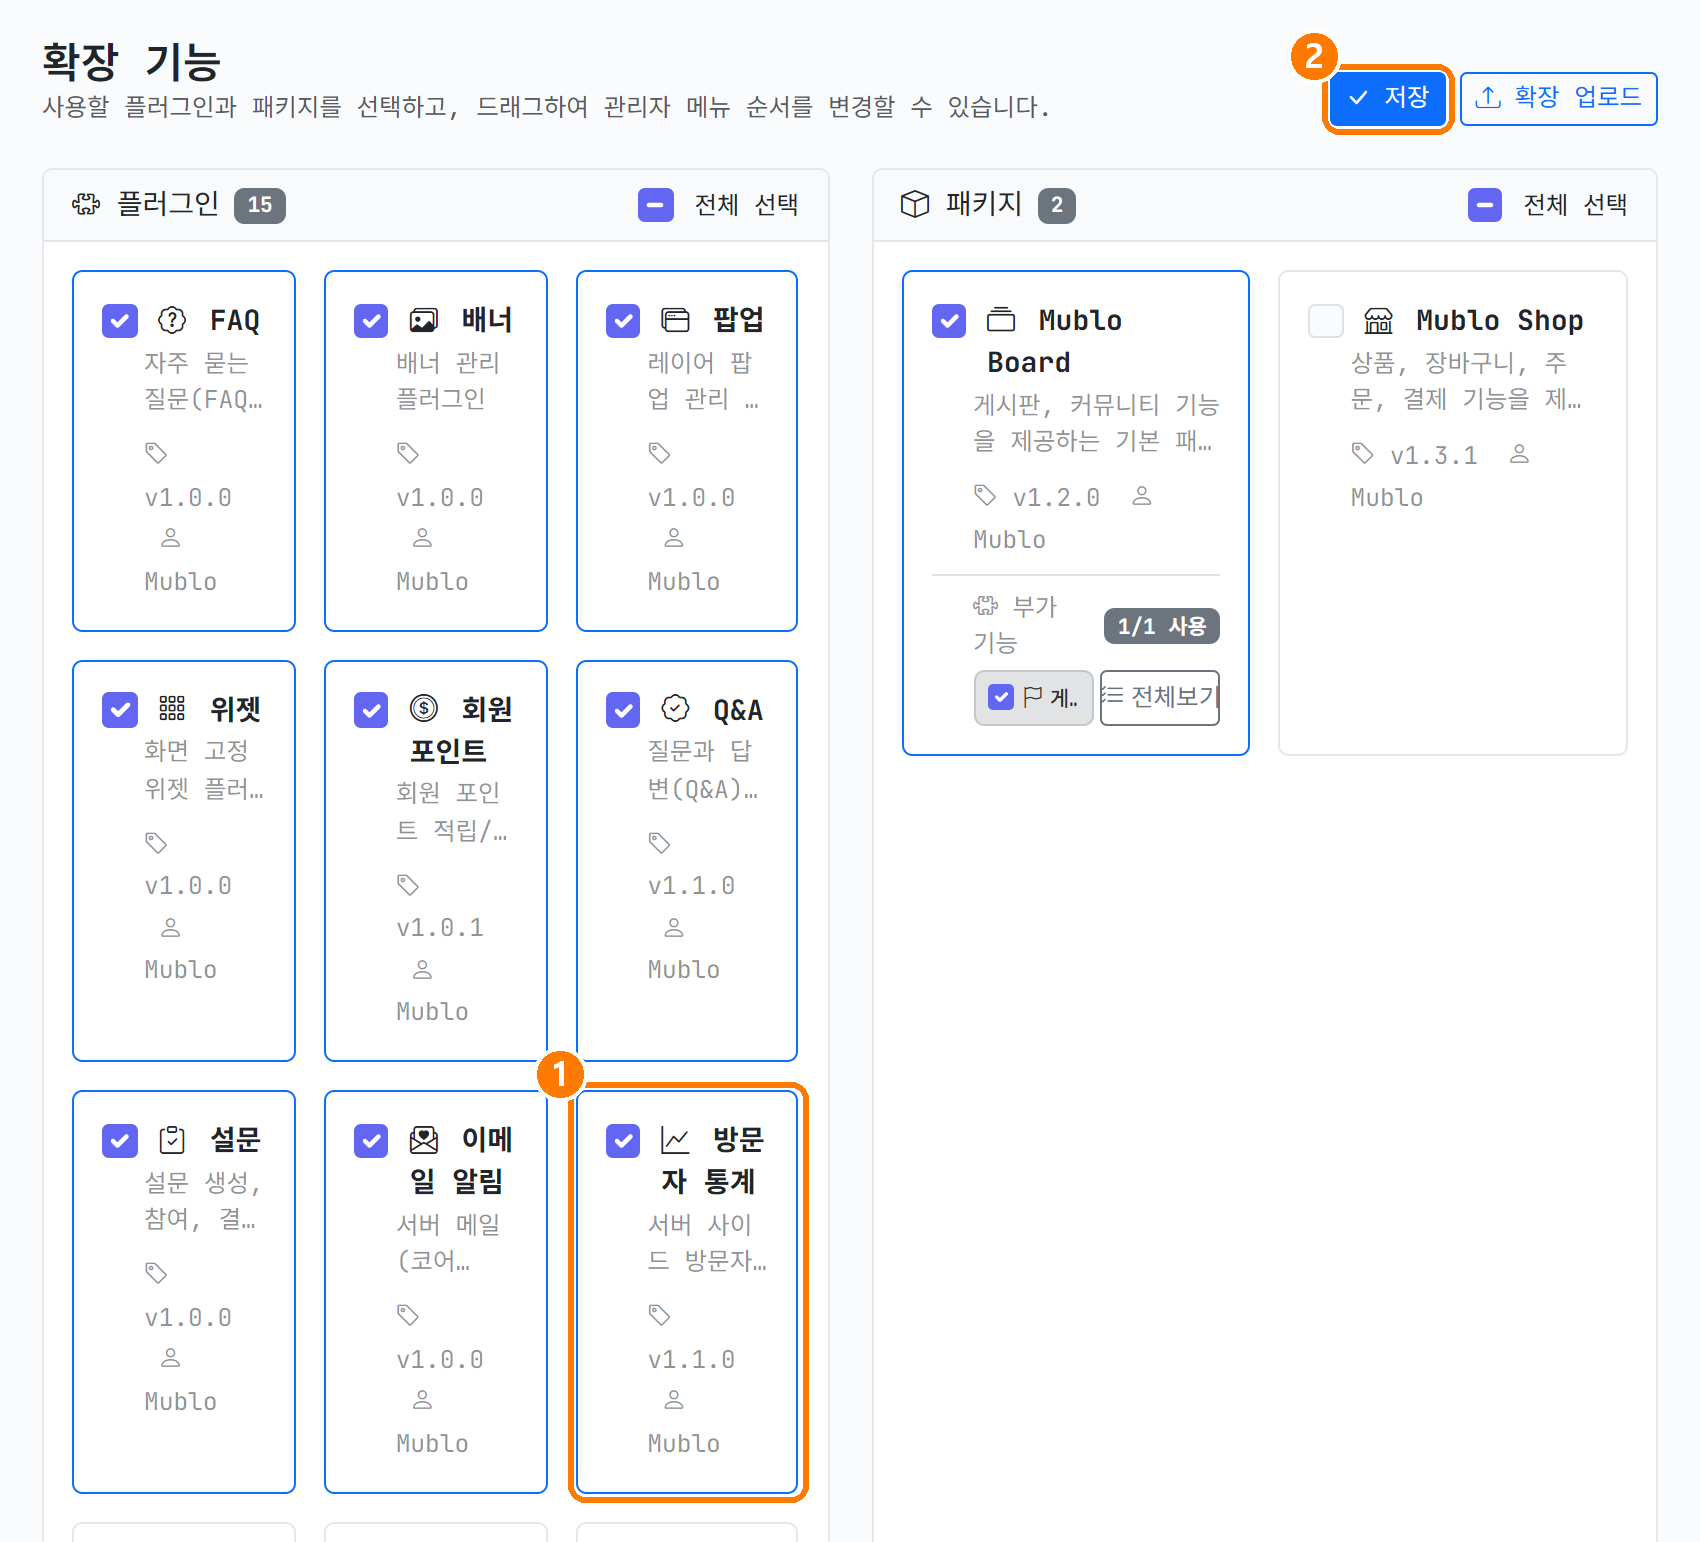Viewport: 1700px width, 1542px height.
Task: Click the "v1.3.1" version text
Action: pyautogui.click(x=1434, y=456)
